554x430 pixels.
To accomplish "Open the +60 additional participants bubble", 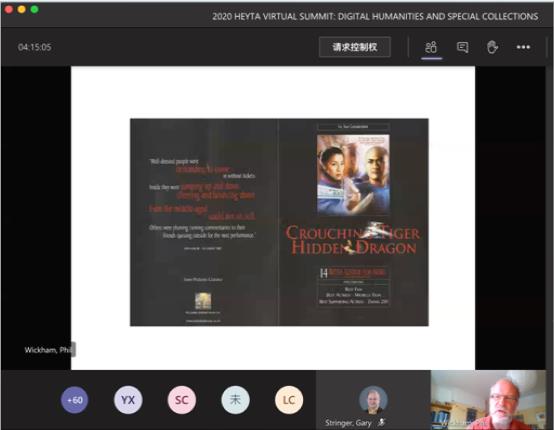I will (75, 400).
